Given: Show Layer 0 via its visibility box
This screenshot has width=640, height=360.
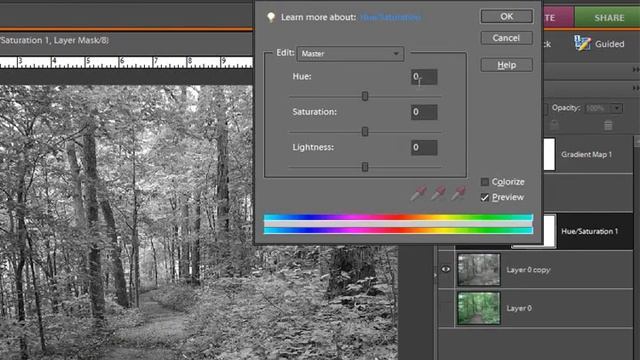Looking at the screenshot, I should pyautogui.click(x=445, y=308).
